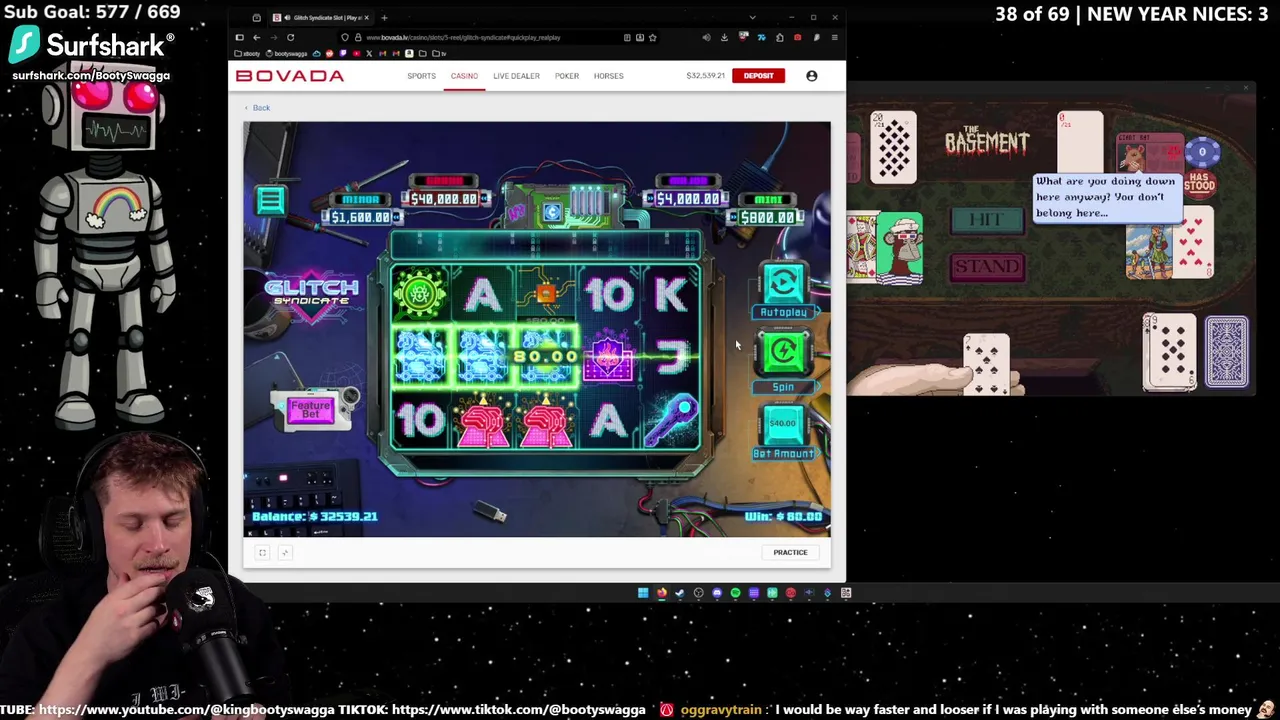The image size is (1280, 720).
Task: Click the green Spin button
Action: (783, 354)
